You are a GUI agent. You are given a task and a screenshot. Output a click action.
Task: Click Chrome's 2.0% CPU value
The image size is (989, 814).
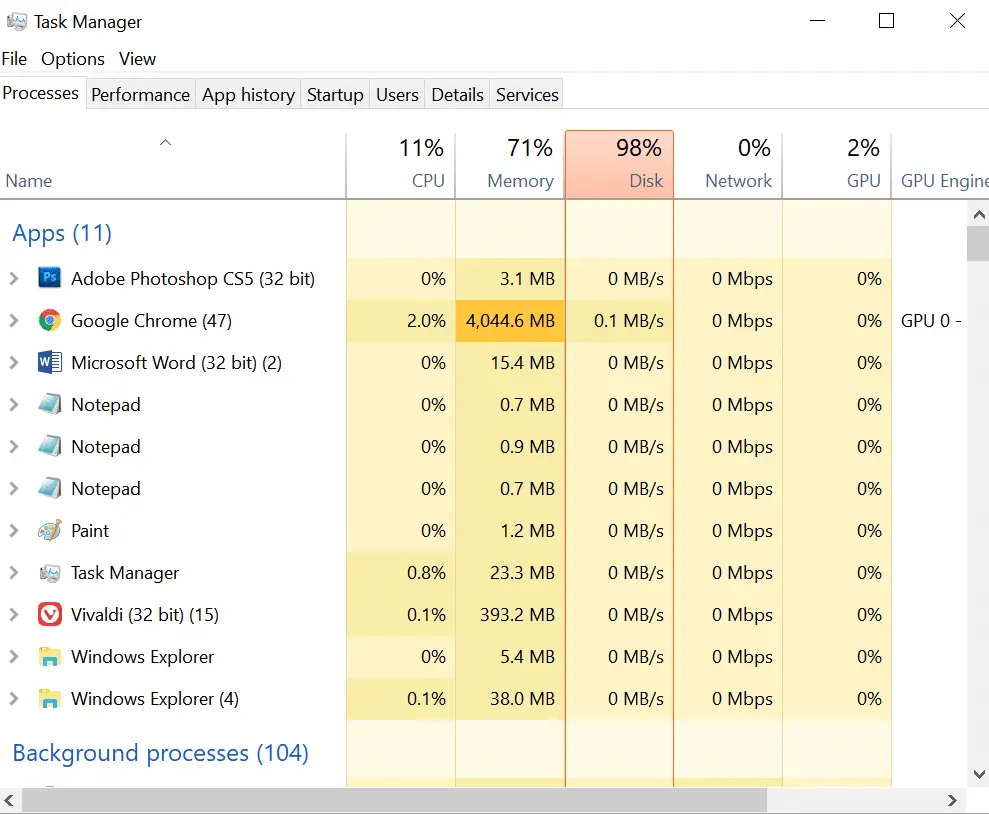tap(426, 320)
